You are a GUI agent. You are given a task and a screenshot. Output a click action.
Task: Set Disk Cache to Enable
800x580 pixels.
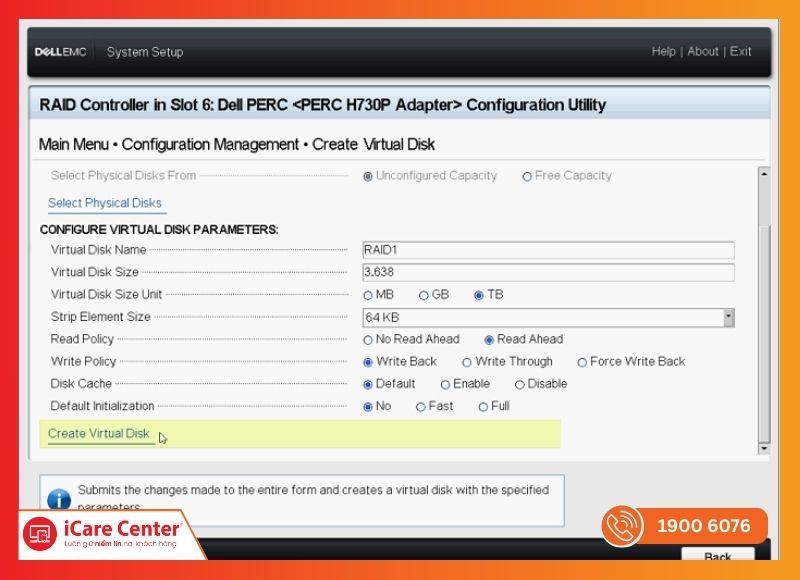click(x=445, y=385)
